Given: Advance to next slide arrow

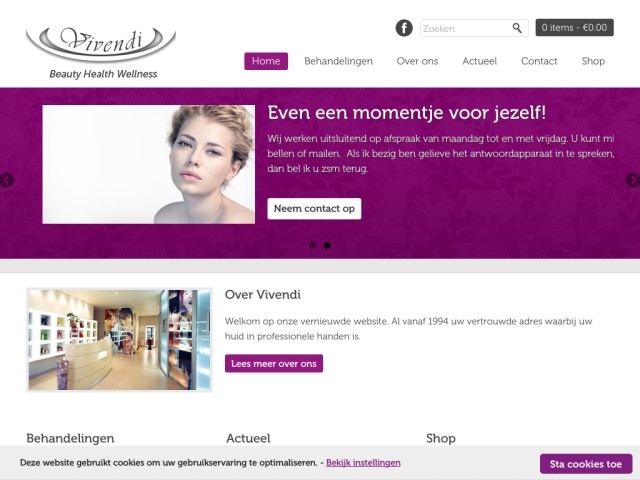Looking at the screenshot, I should pyautogui.click(x=633, y=180).
